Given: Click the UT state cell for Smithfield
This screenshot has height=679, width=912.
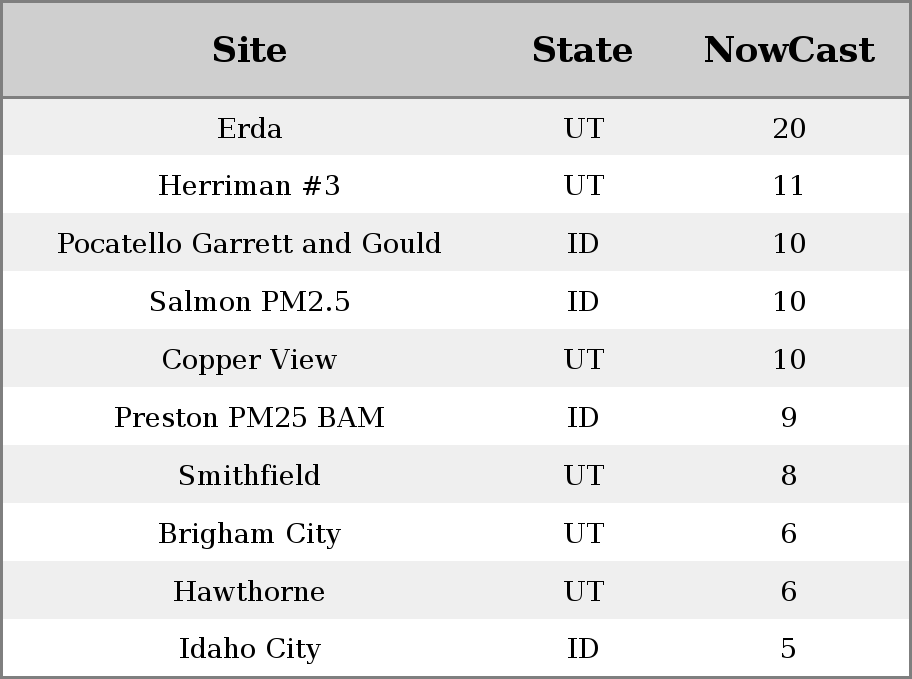Looking at the screenshot, I should tap(583, 475).
